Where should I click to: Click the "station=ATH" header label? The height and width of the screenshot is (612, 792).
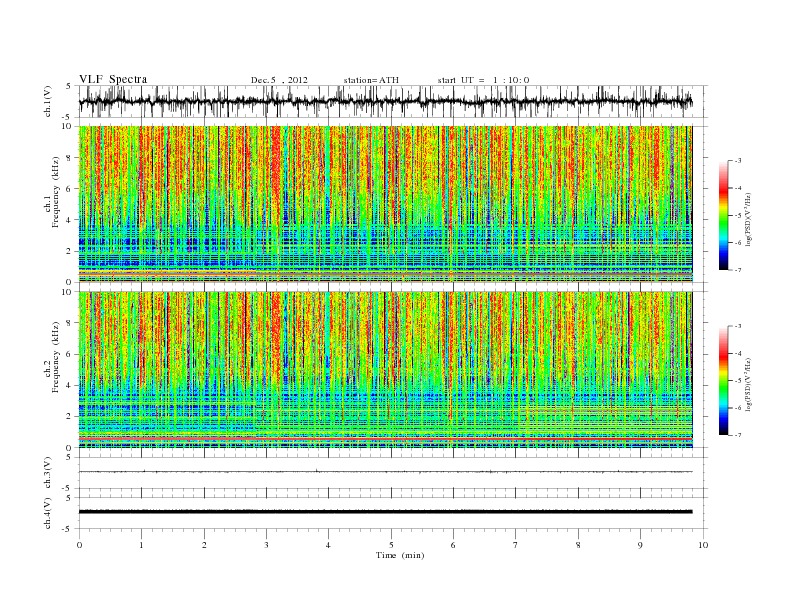pyautogui.click(x=371, y=80)
